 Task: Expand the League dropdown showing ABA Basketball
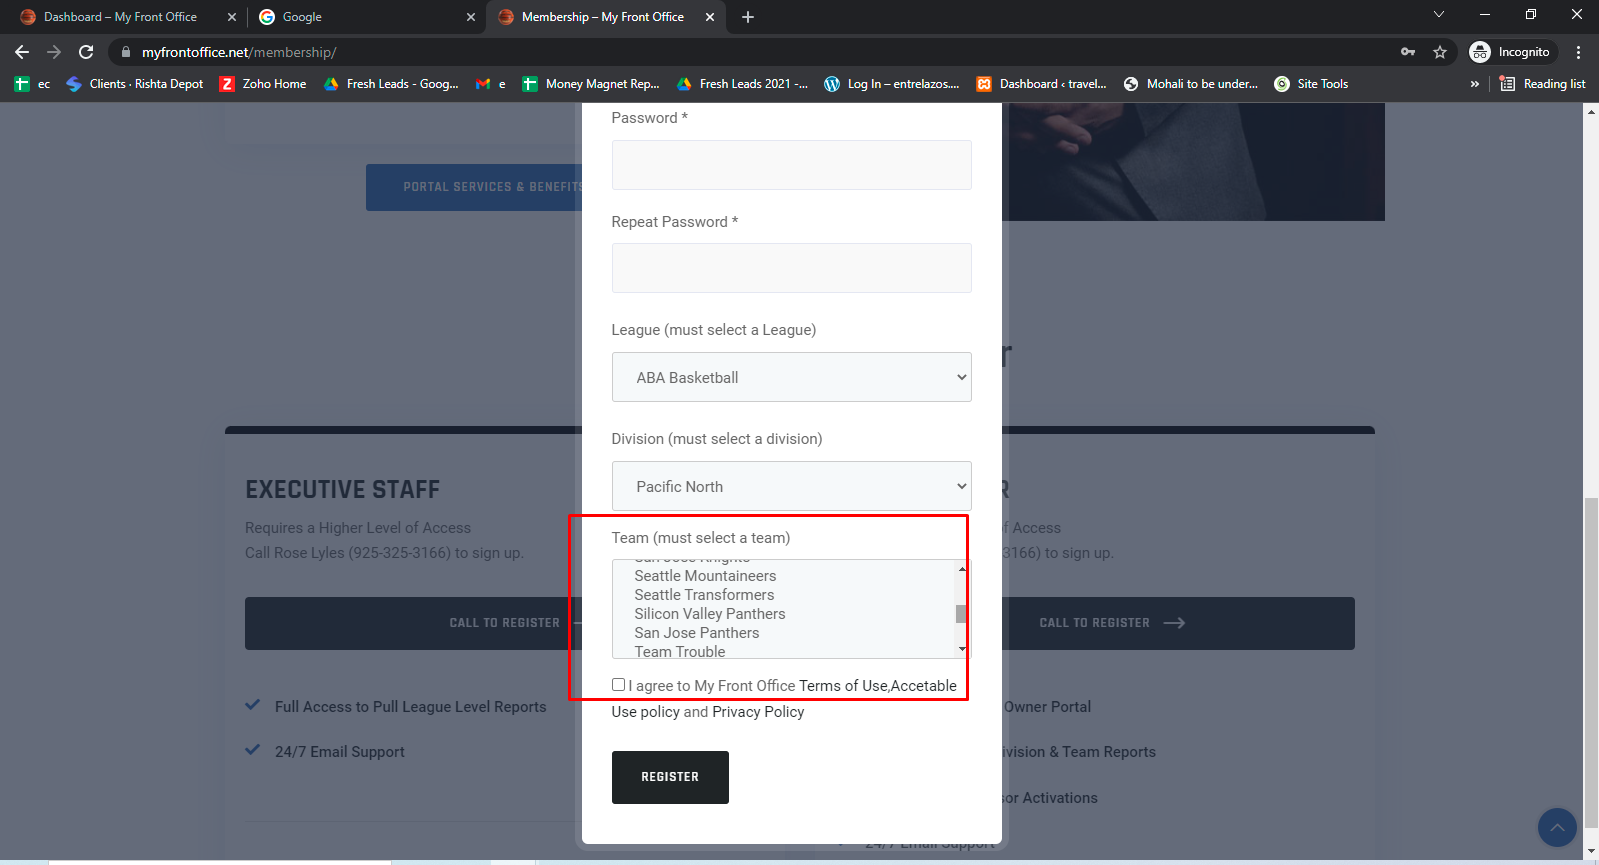(x=791, y=377)
